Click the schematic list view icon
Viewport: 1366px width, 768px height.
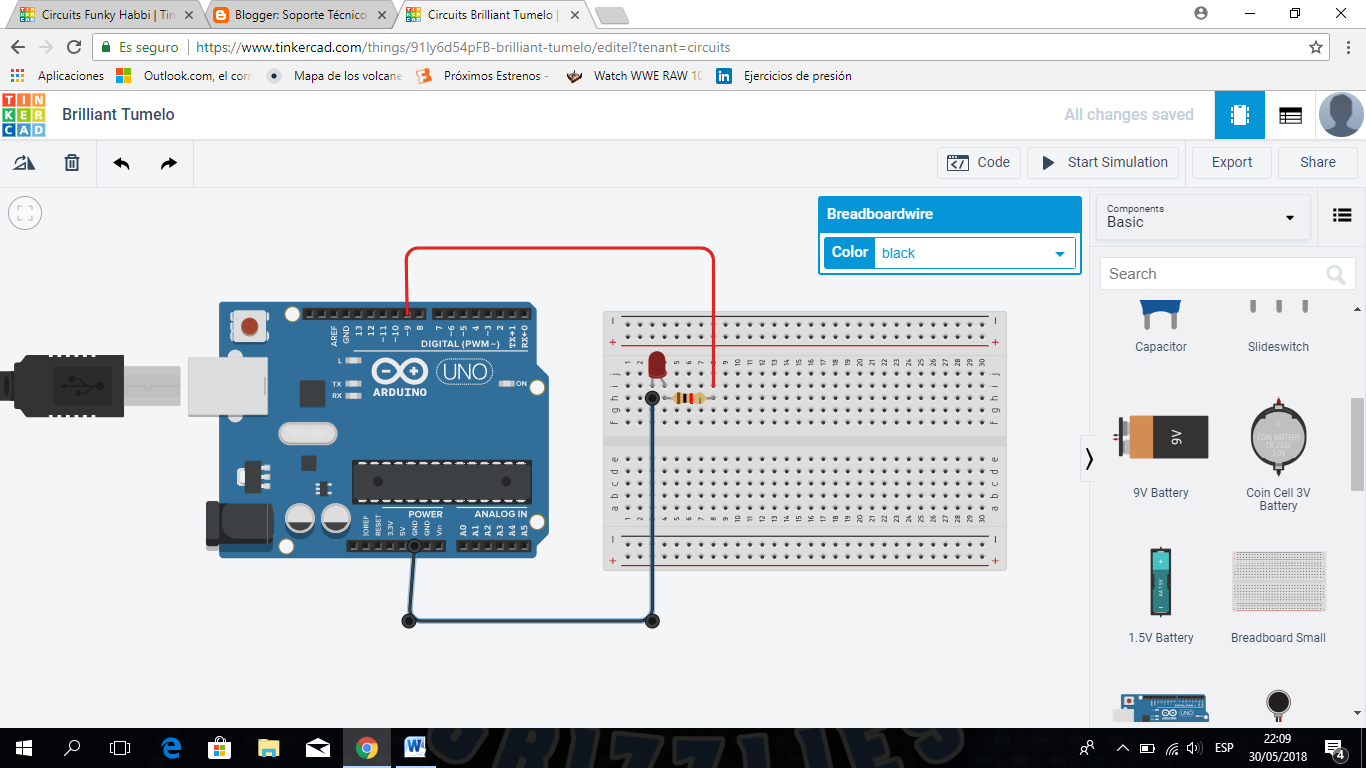click(1290, 114)
